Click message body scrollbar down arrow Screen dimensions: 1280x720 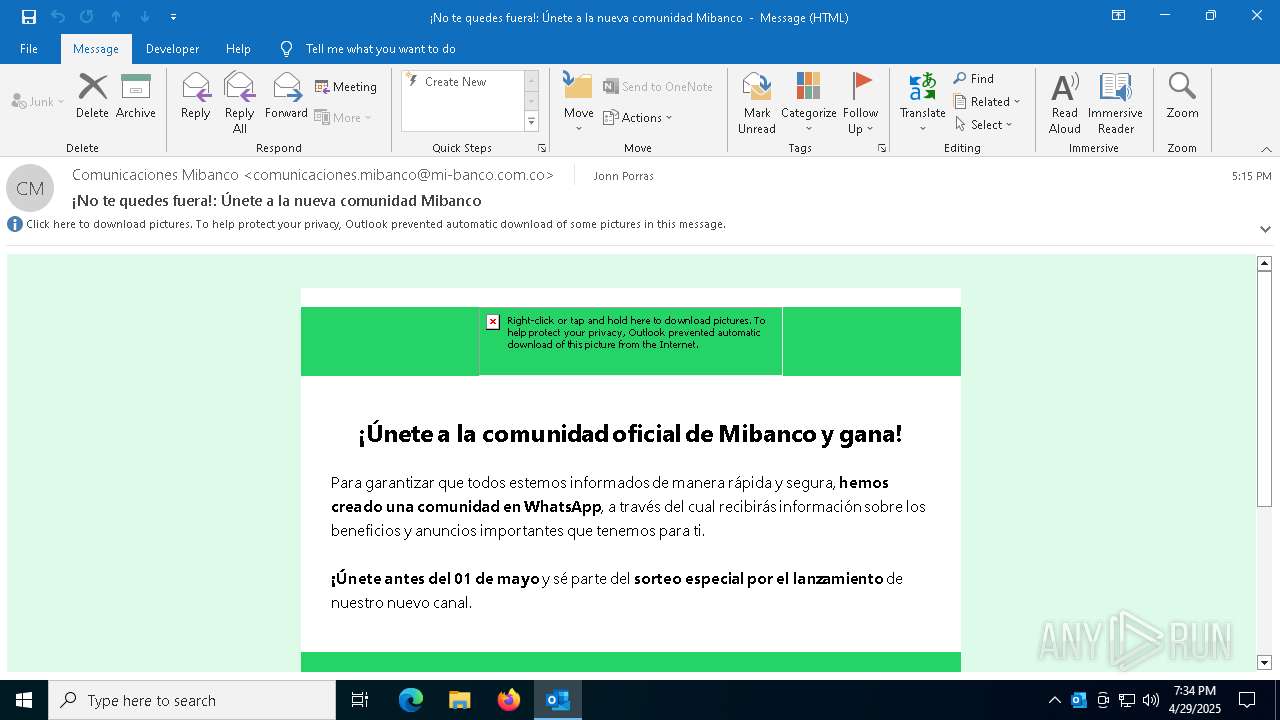1264,662
